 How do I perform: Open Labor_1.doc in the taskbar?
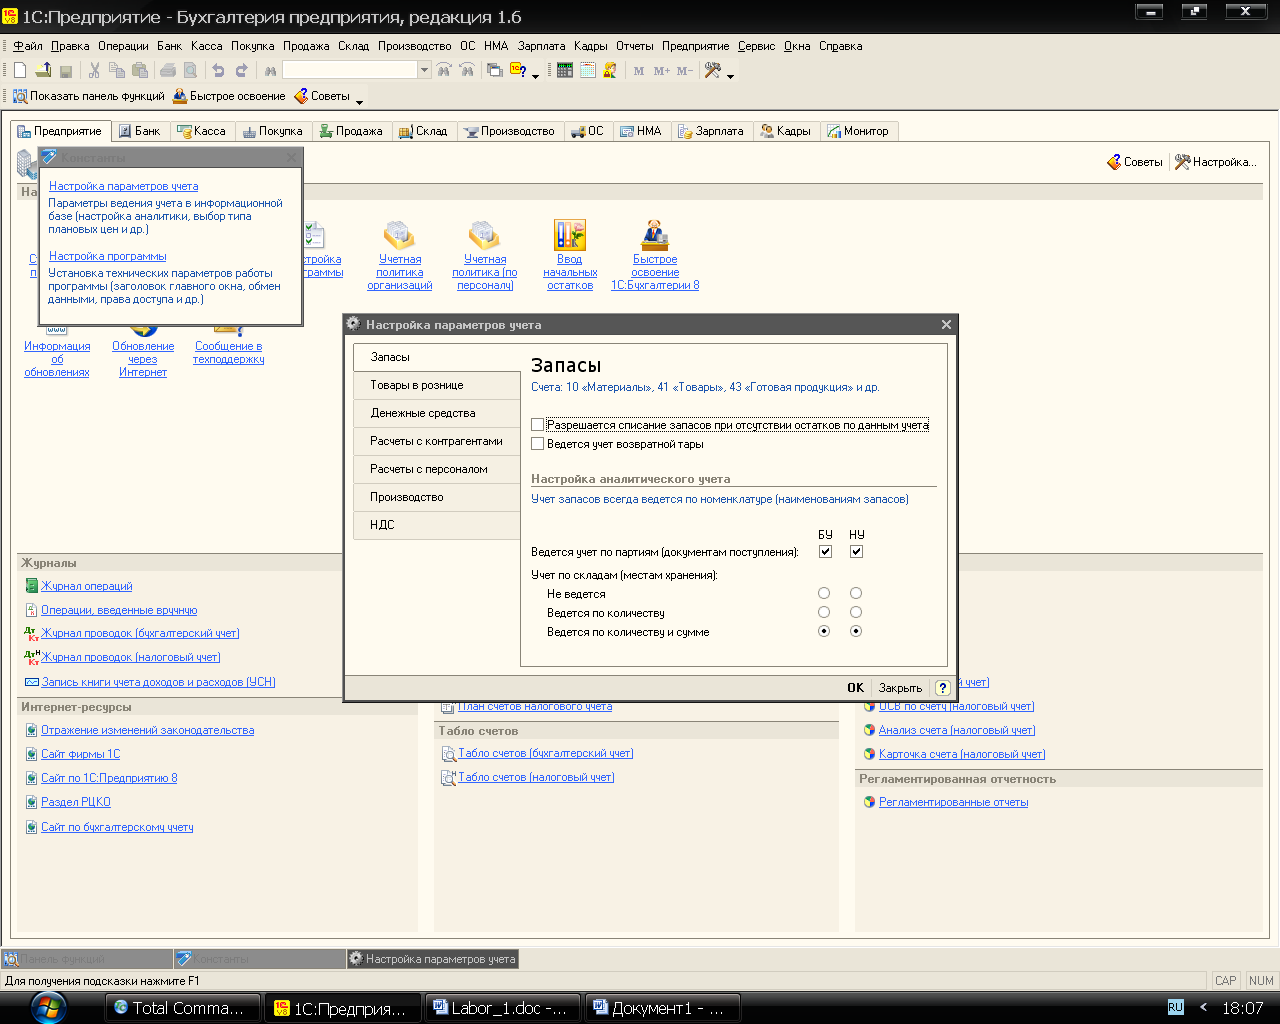502,1008
